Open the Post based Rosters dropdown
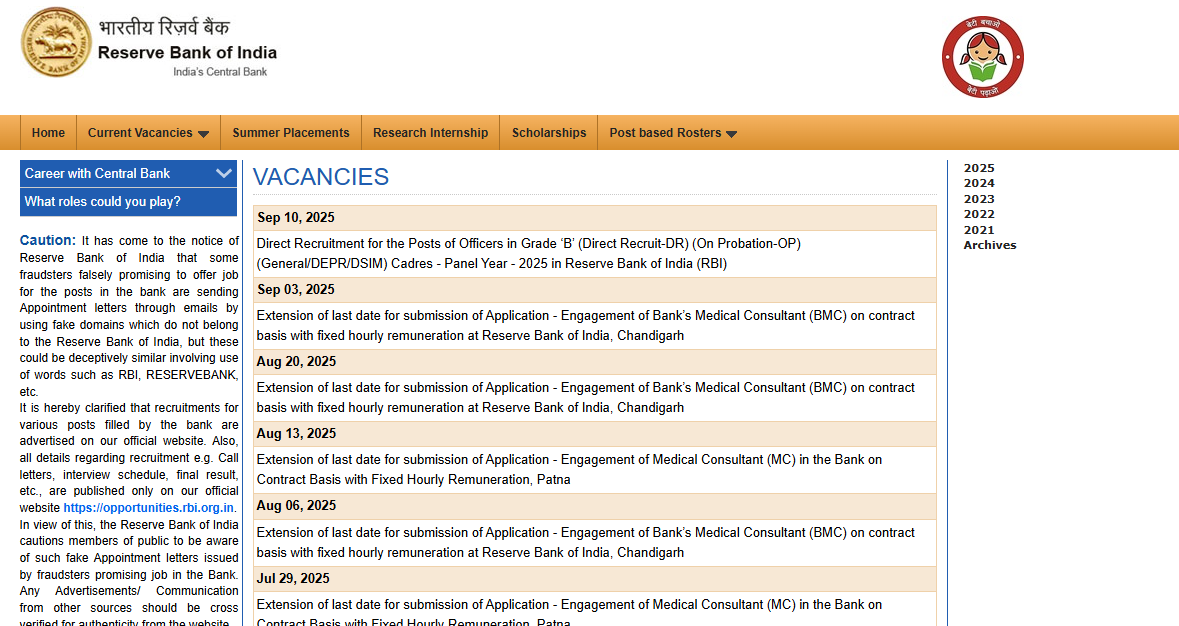The image size is (1179, 626). (672, 132)
